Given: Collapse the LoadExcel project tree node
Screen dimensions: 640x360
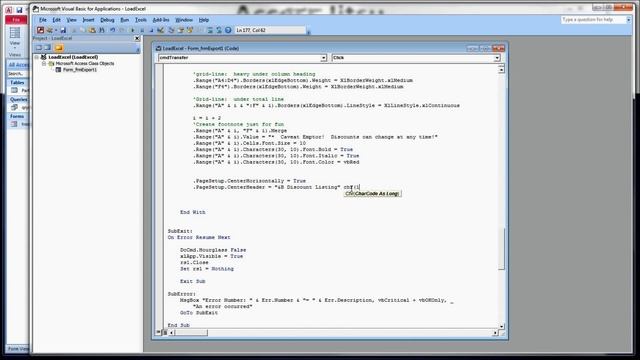Looking at the screenshot, I should [x=37, y=57].
